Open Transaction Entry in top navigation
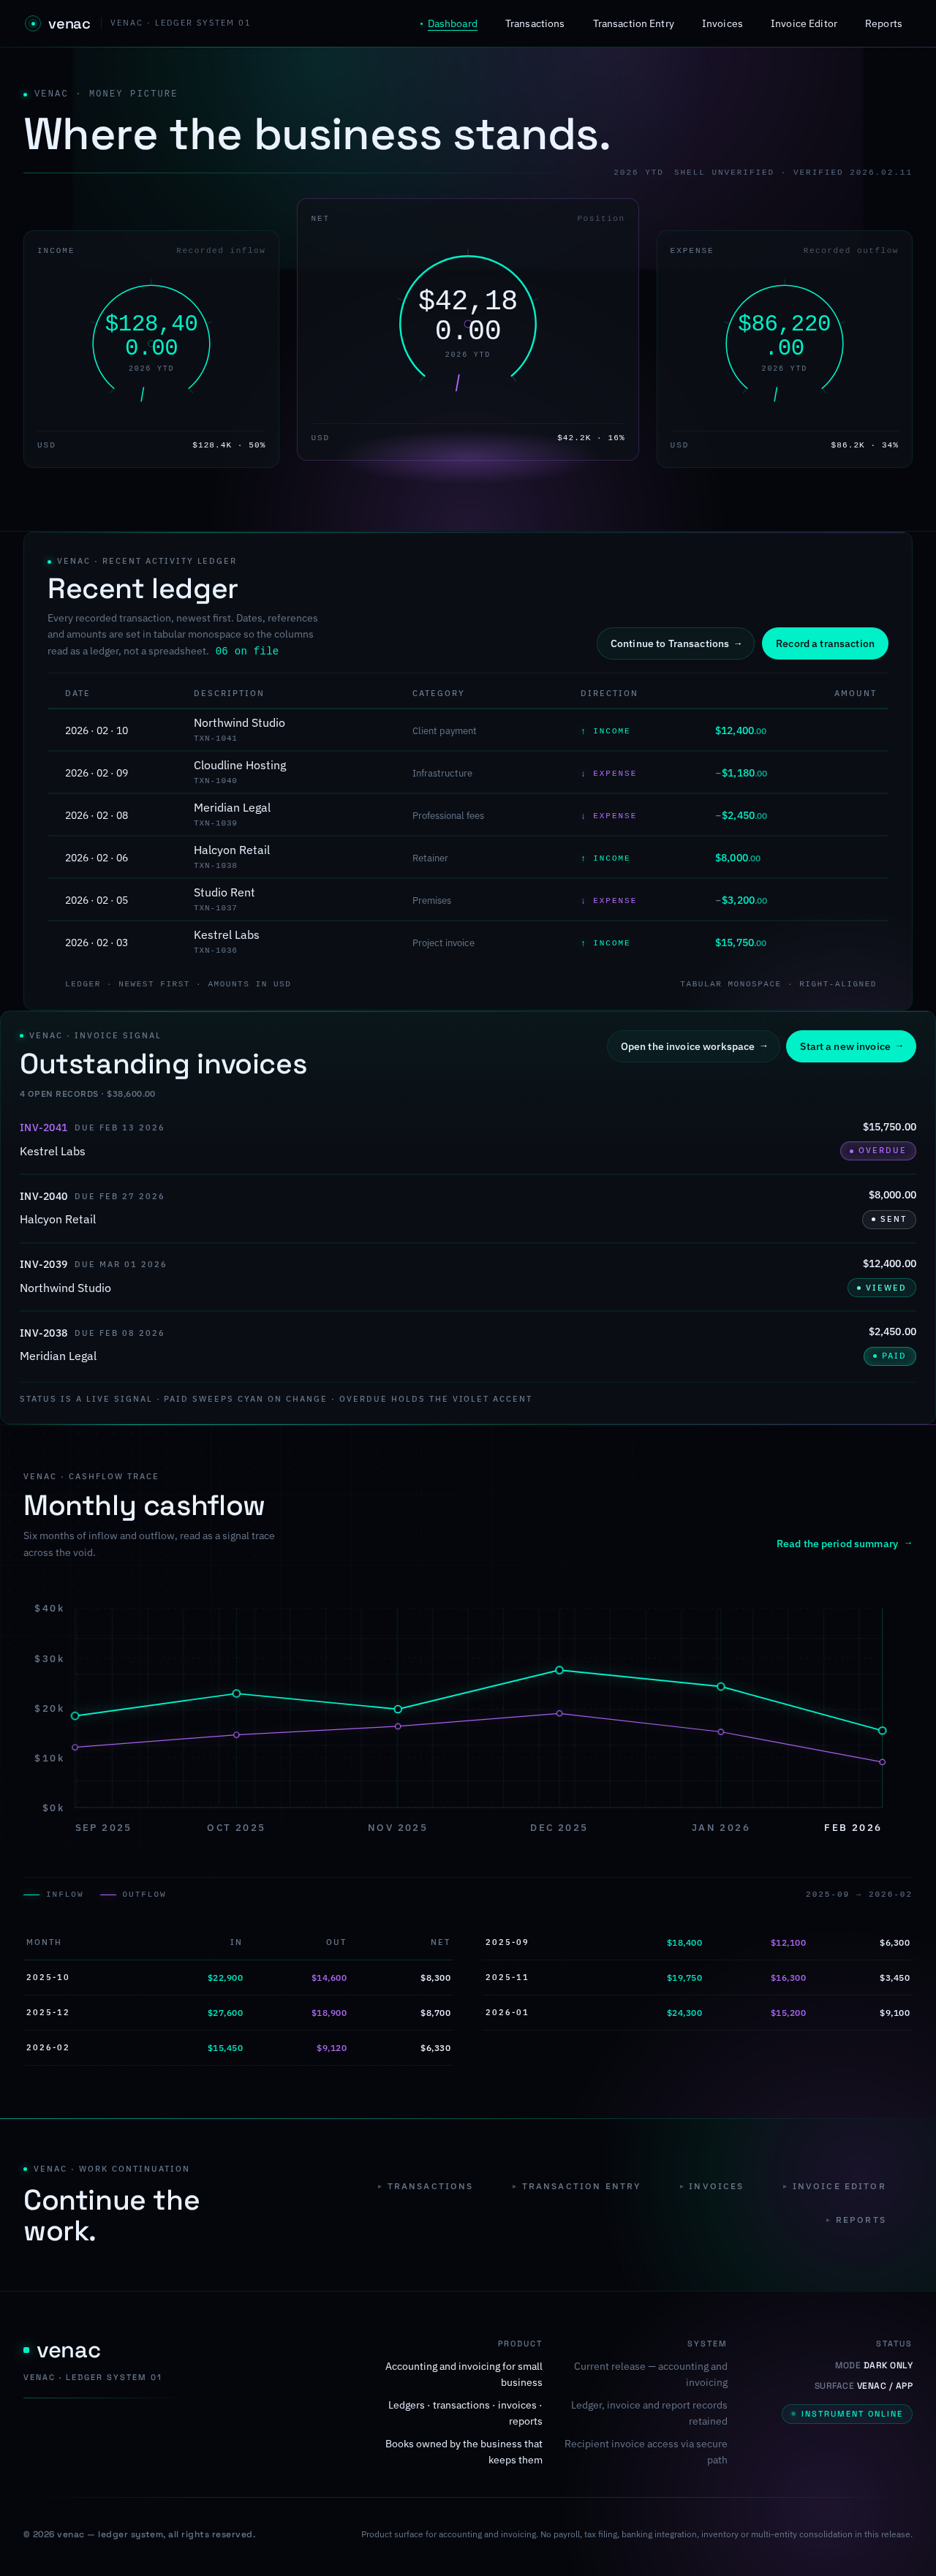The image size is (936, 2576). [633, 24]
